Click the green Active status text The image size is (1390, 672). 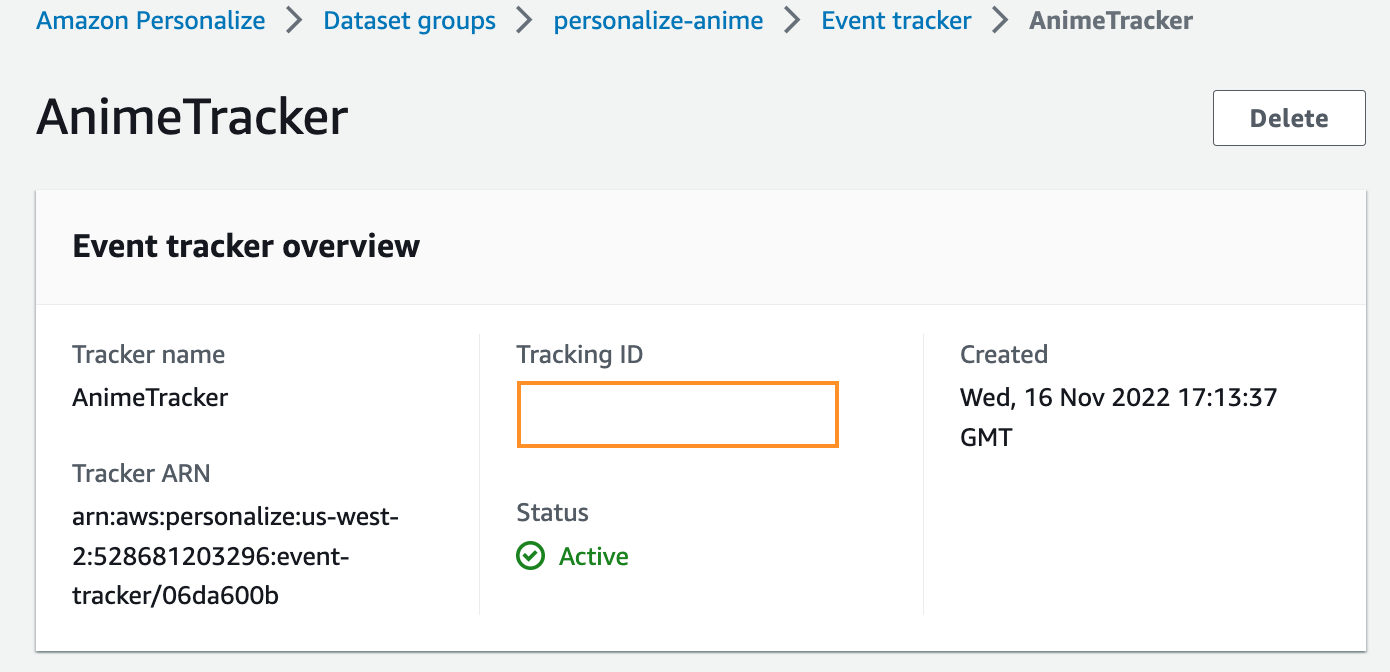(x=594, y=556)
